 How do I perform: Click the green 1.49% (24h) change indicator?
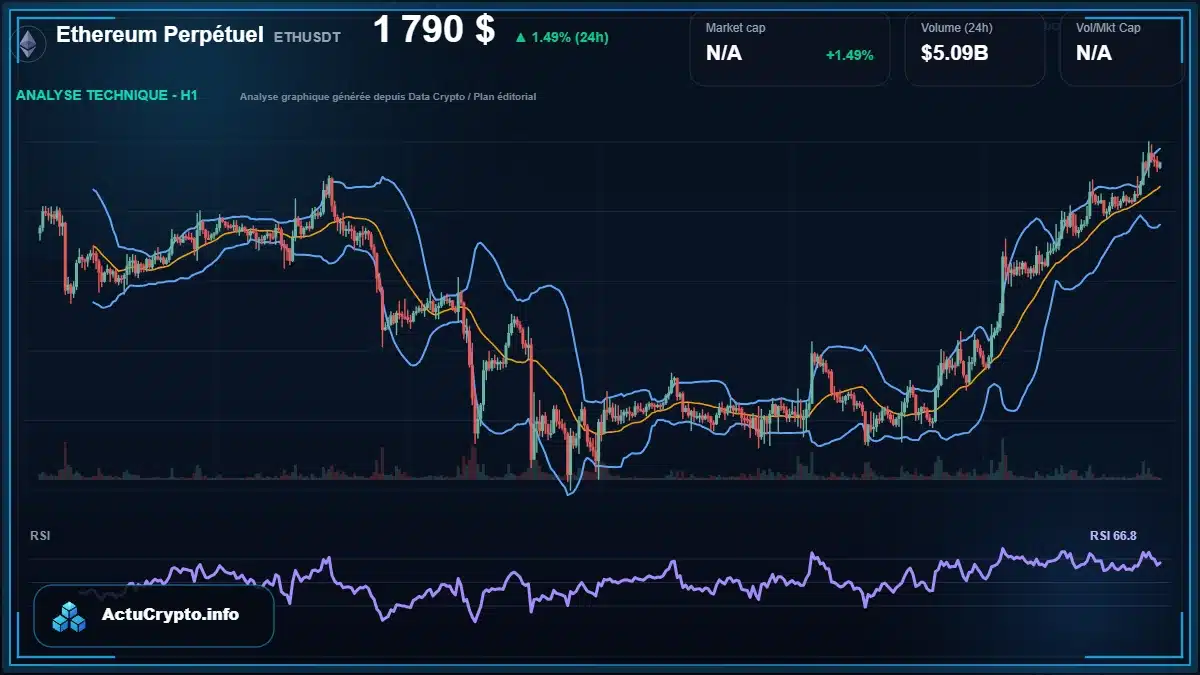pyautogui.click(x=561, y=37)
